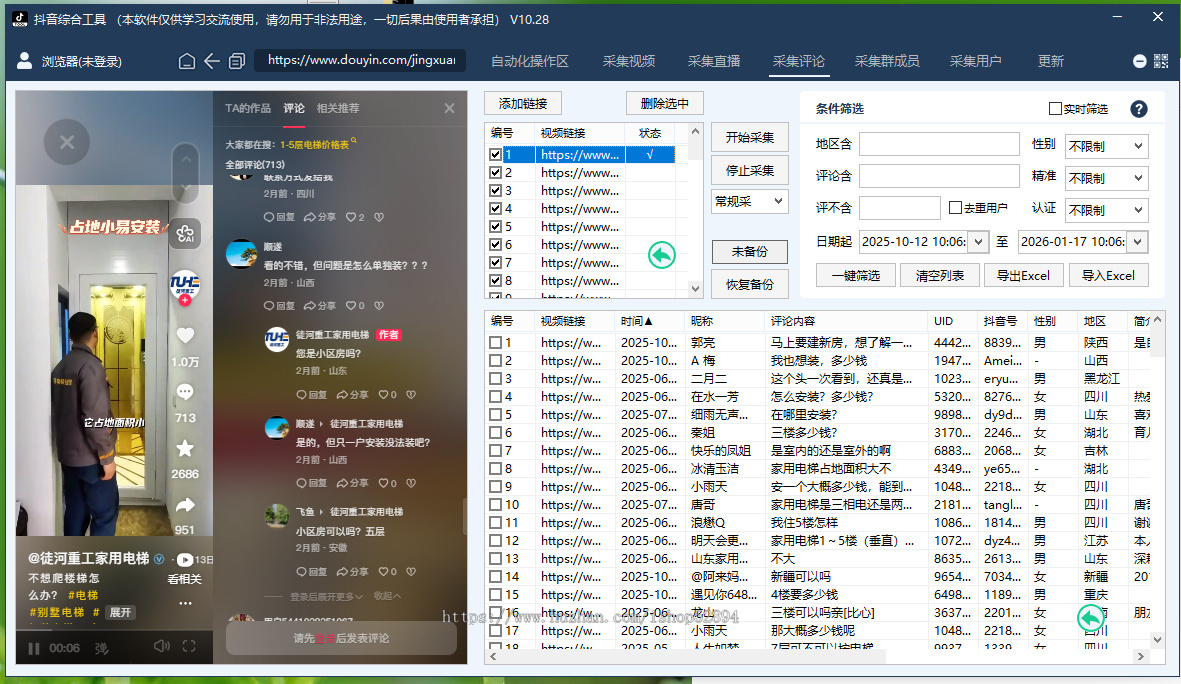
Task: Click the 评论含 input field
Action: (938, 176)
